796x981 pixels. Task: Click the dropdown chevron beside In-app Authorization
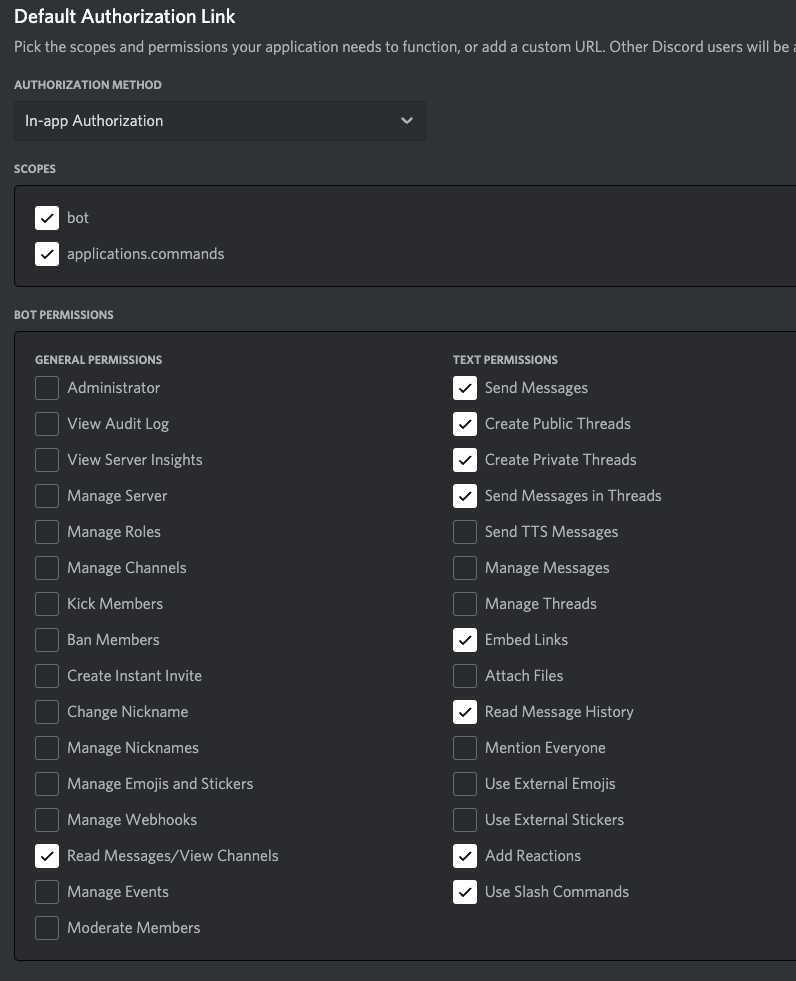pyautogui.click(x=406, y=121)
